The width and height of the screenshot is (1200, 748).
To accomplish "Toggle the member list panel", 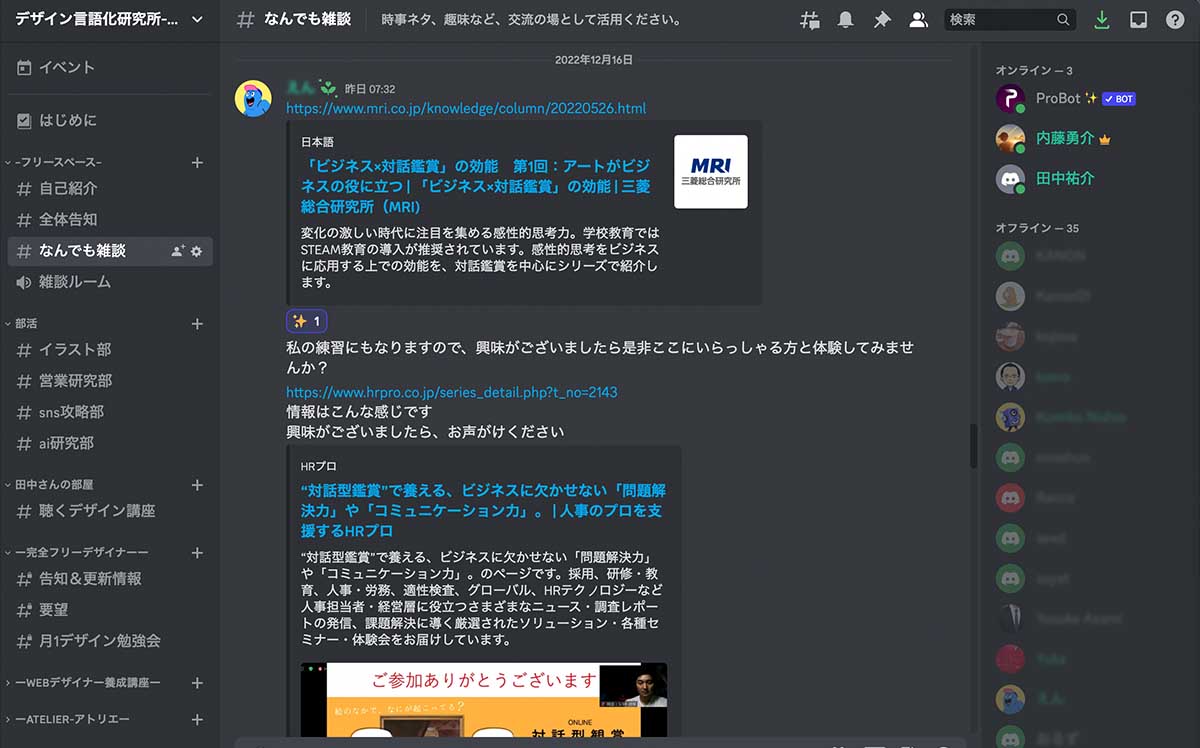I will [x=918, y=20].
